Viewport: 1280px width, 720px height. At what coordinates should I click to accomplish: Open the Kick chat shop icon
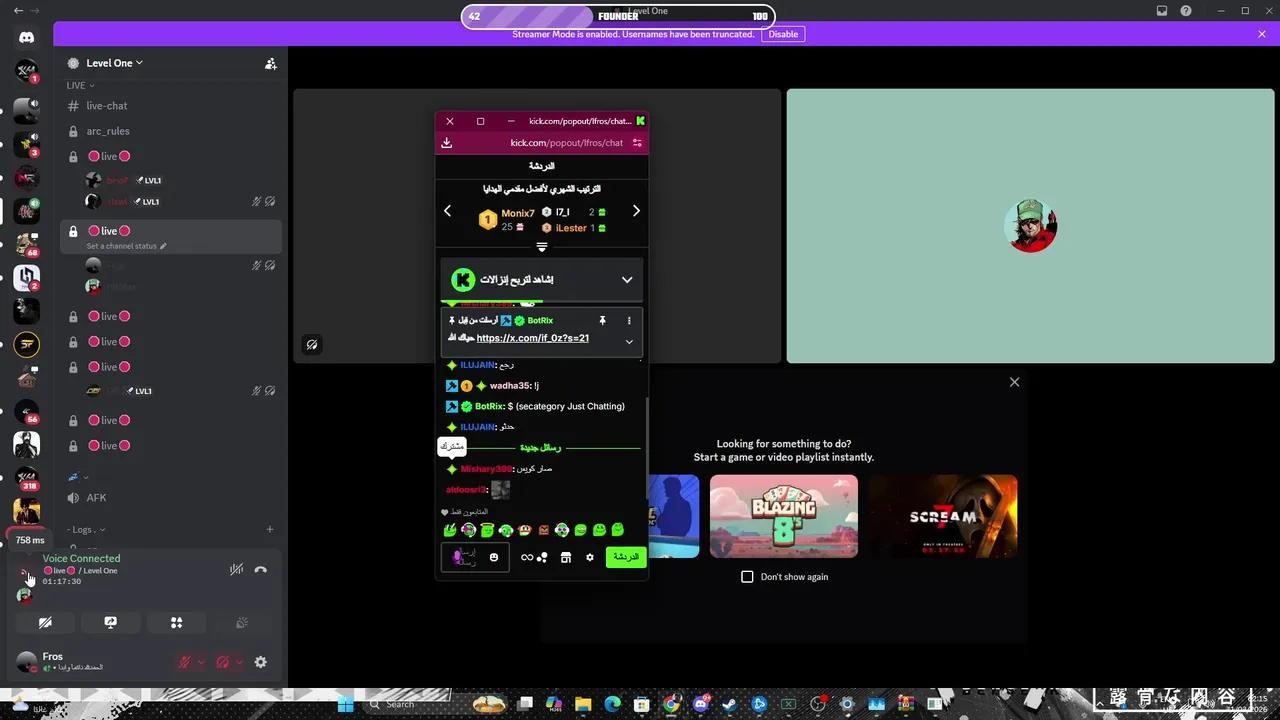click(x=566, y=557)
